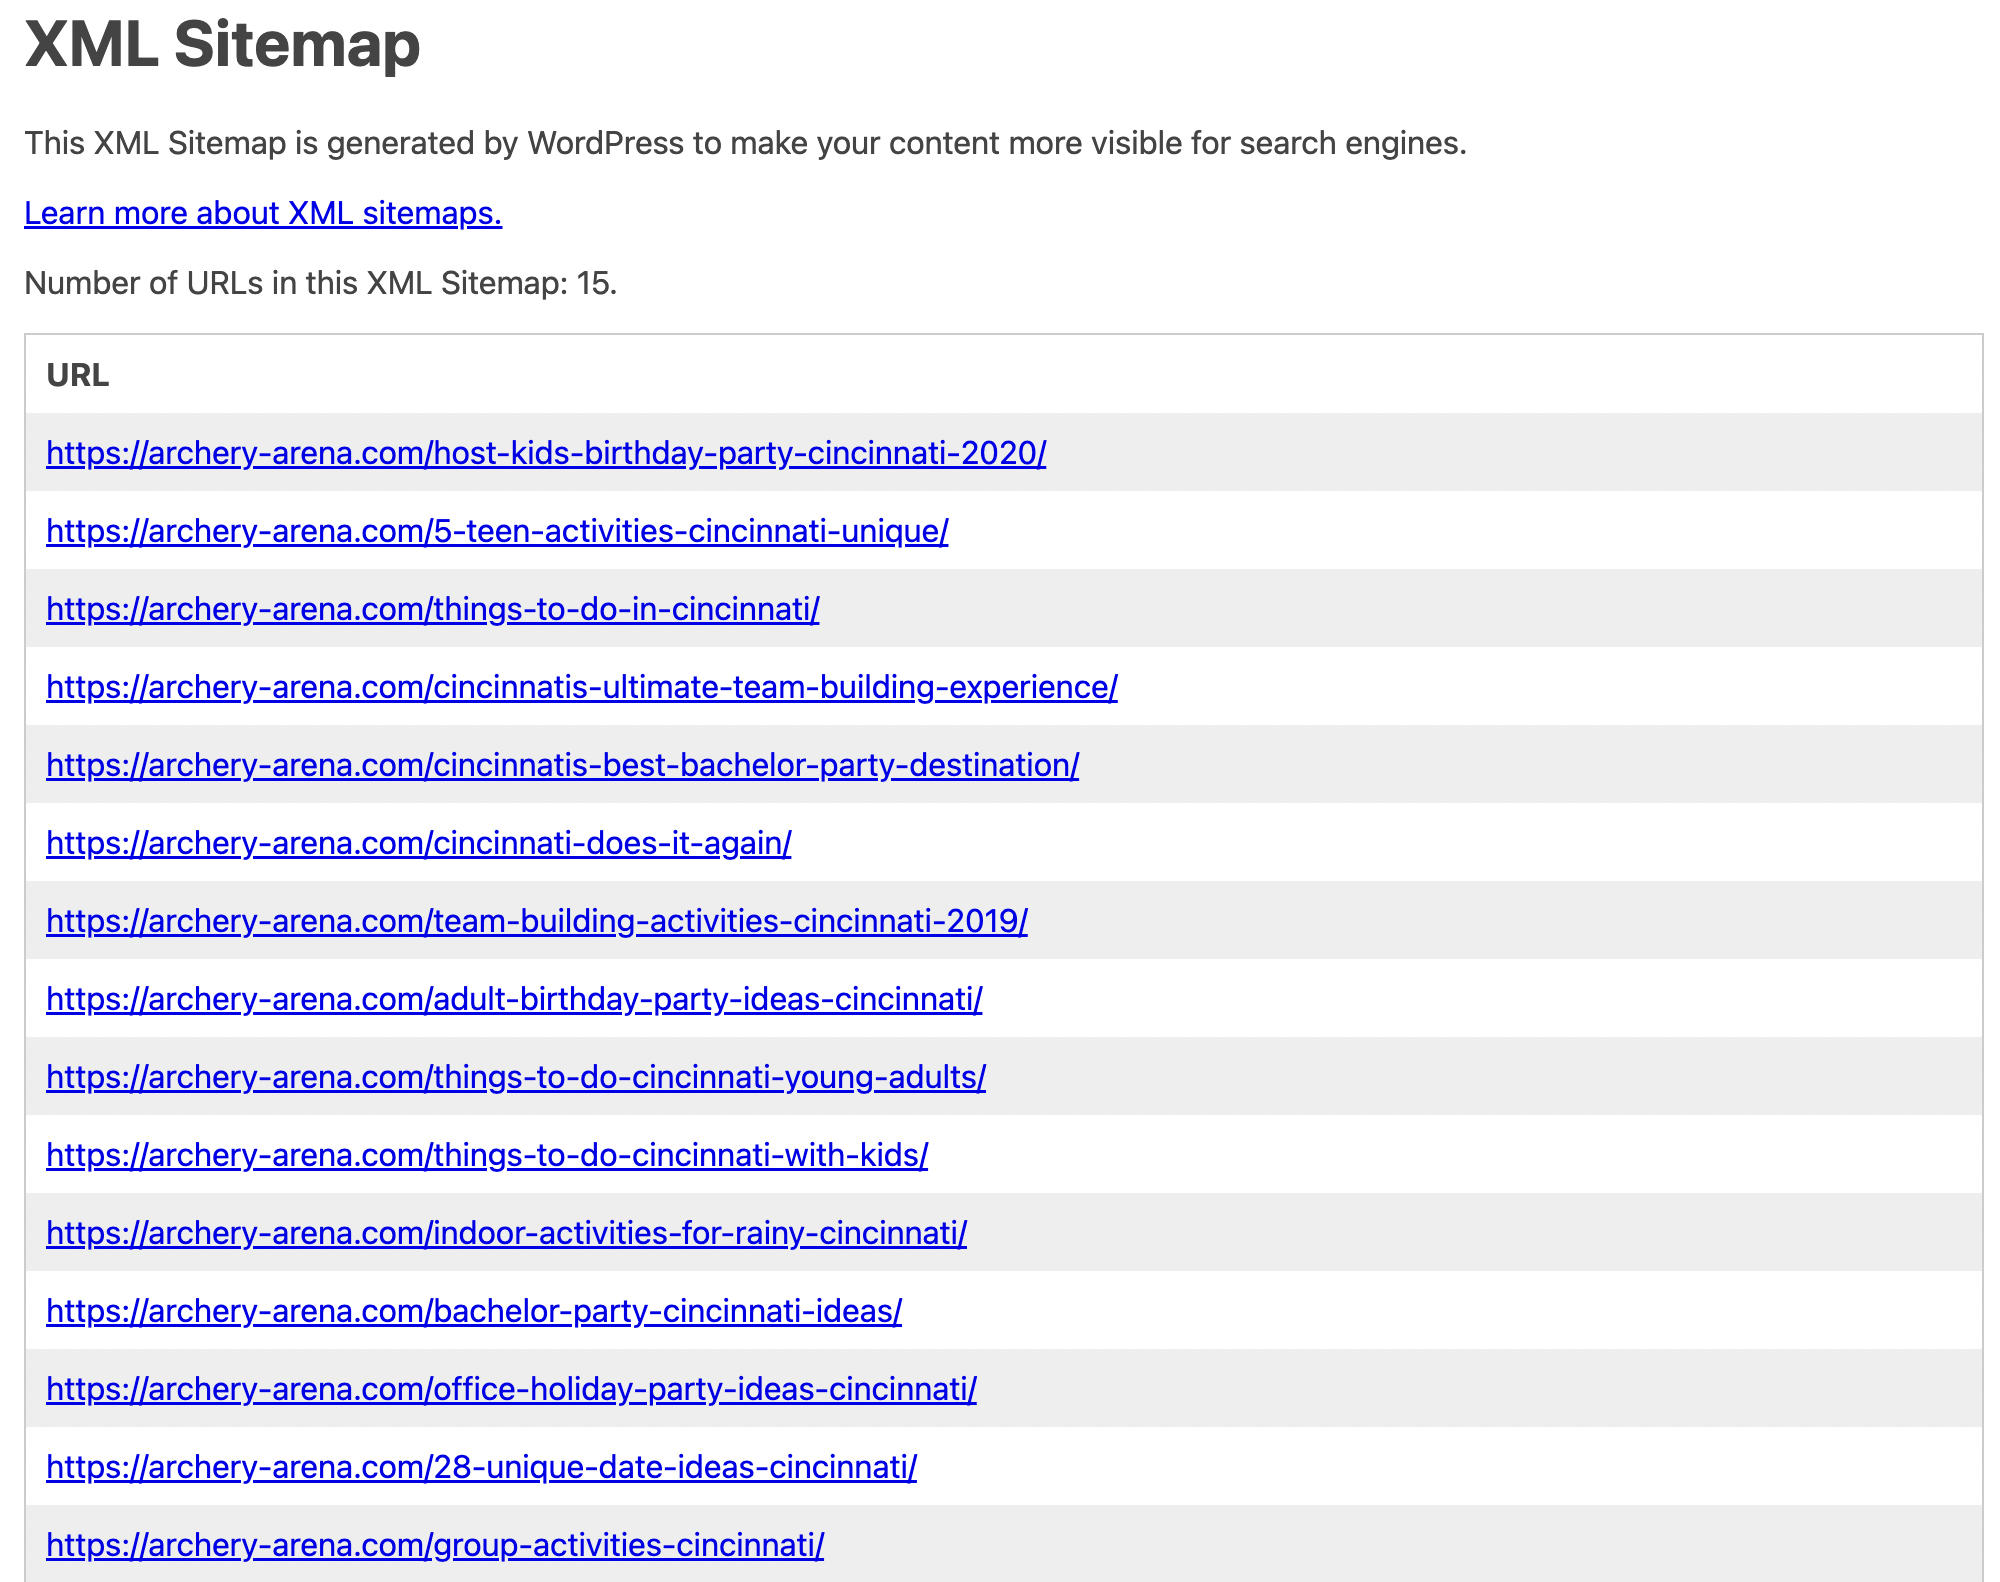Open the 'Learn more about XML sitemaps' link
The height and width of the screenshot is (1582, 2000).
pos(263,212)
